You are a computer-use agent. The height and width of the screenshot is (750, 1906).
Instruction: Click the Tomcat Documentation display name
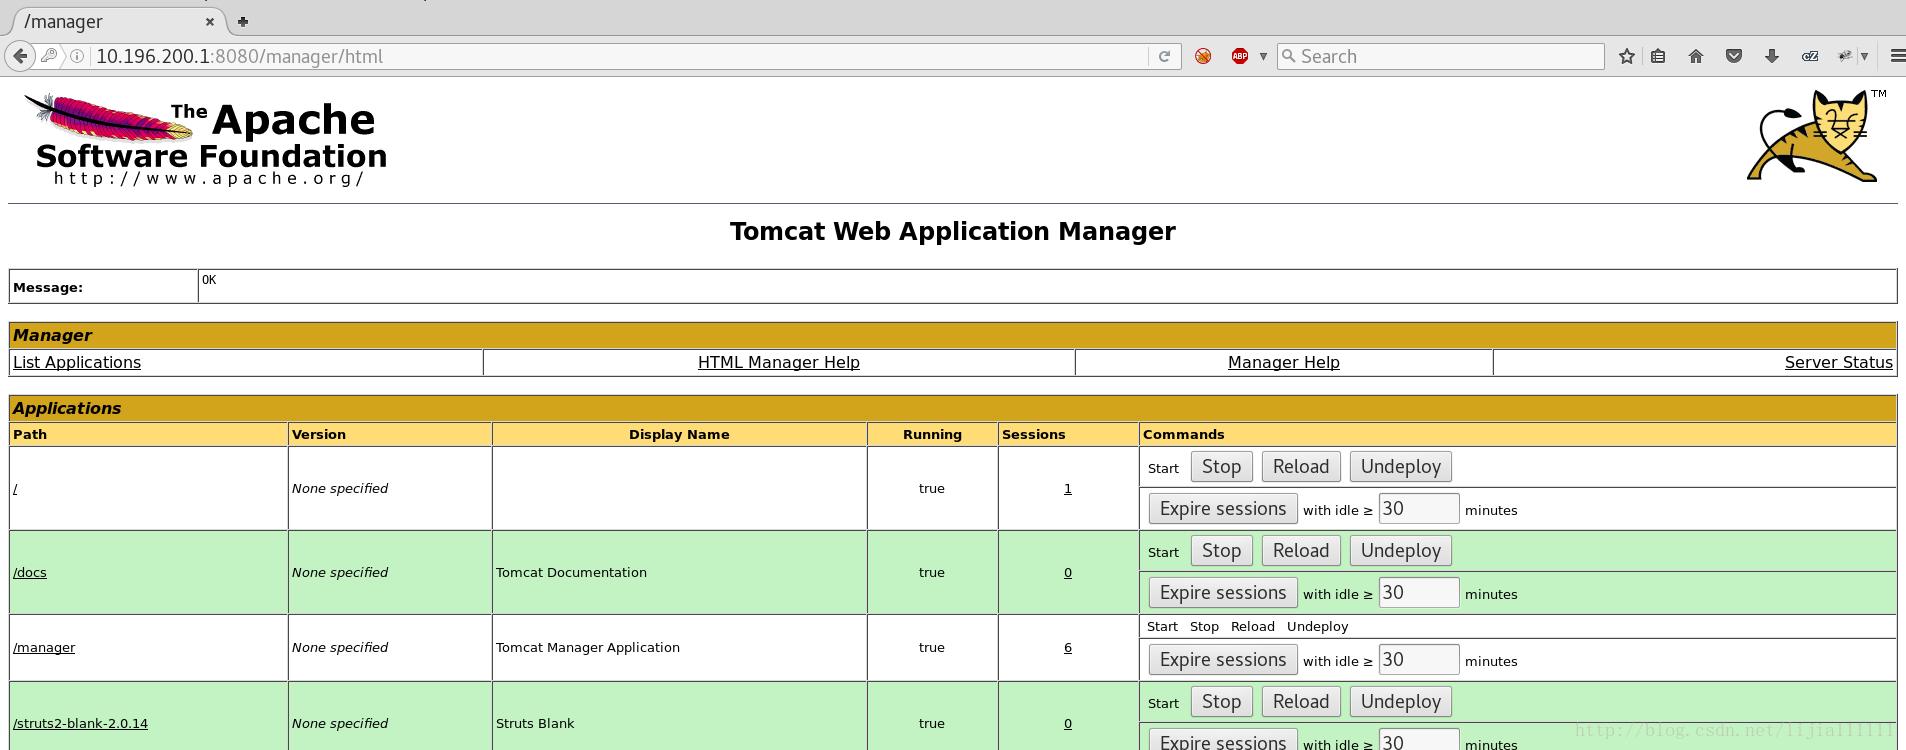pyautogui.click(x=571, y=573)
